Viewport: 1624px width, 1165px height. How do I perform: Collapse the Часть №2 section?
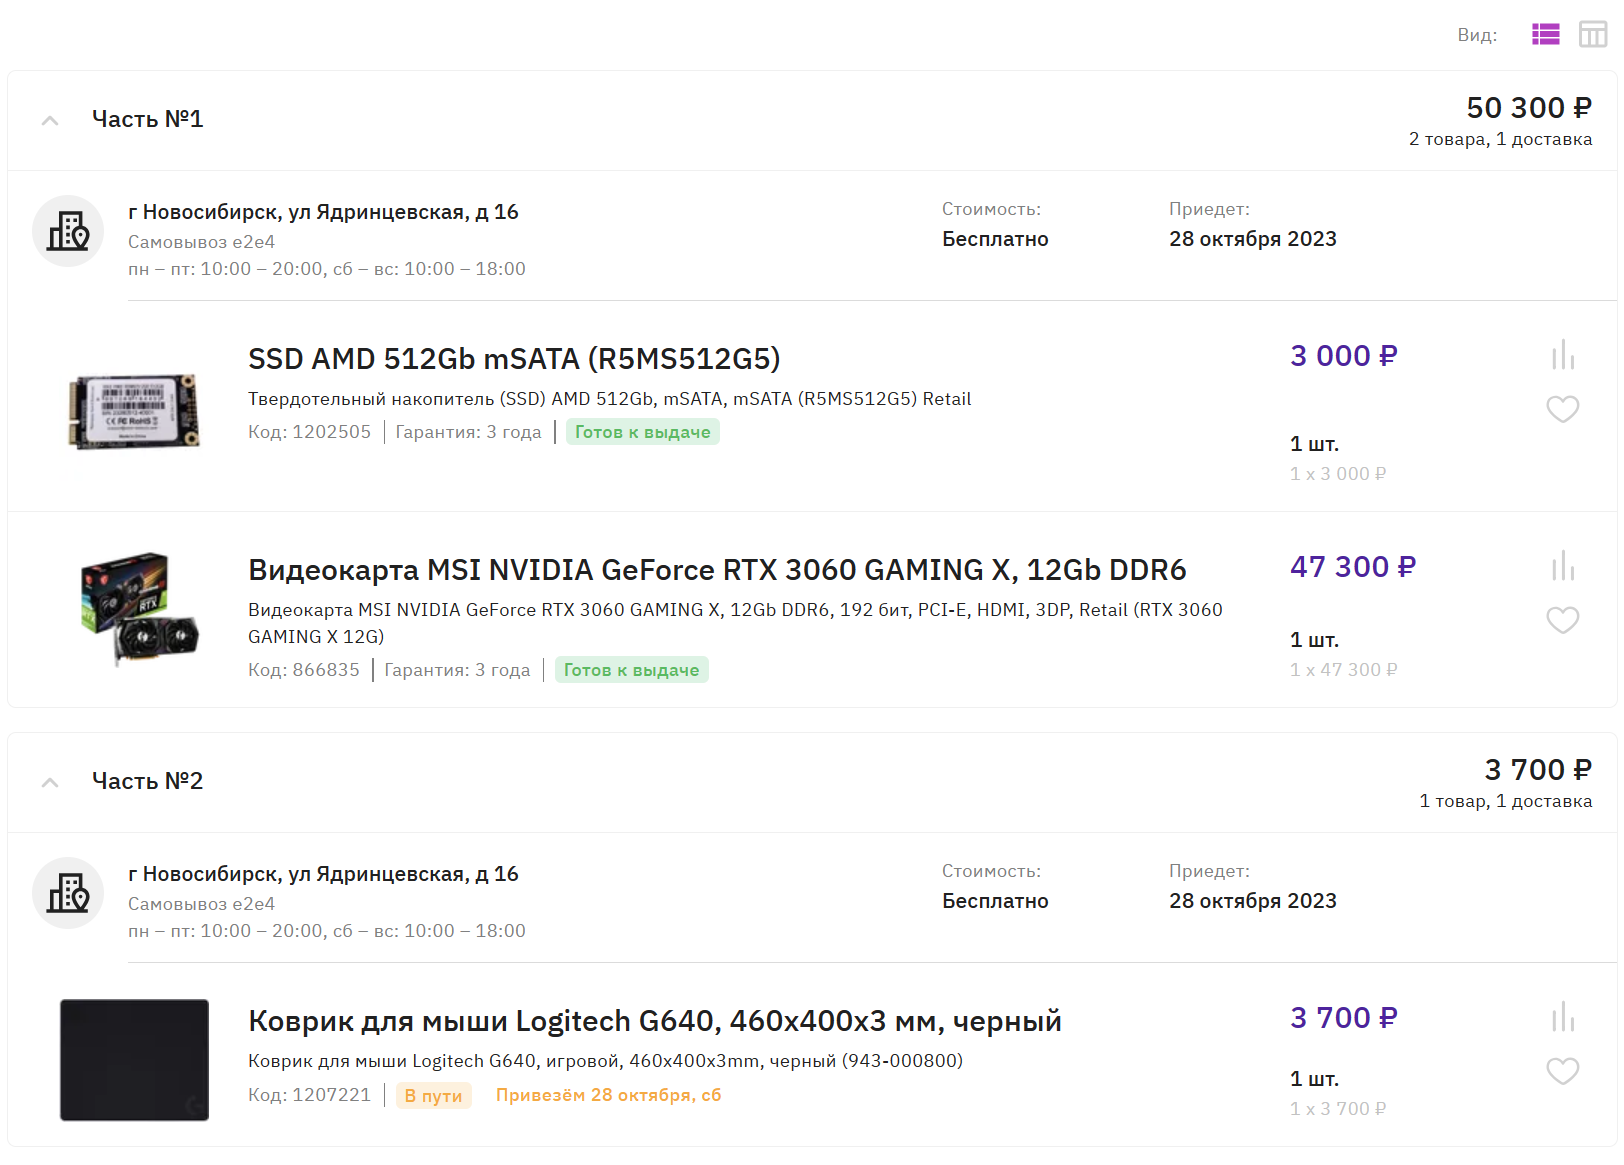point(50,782)
